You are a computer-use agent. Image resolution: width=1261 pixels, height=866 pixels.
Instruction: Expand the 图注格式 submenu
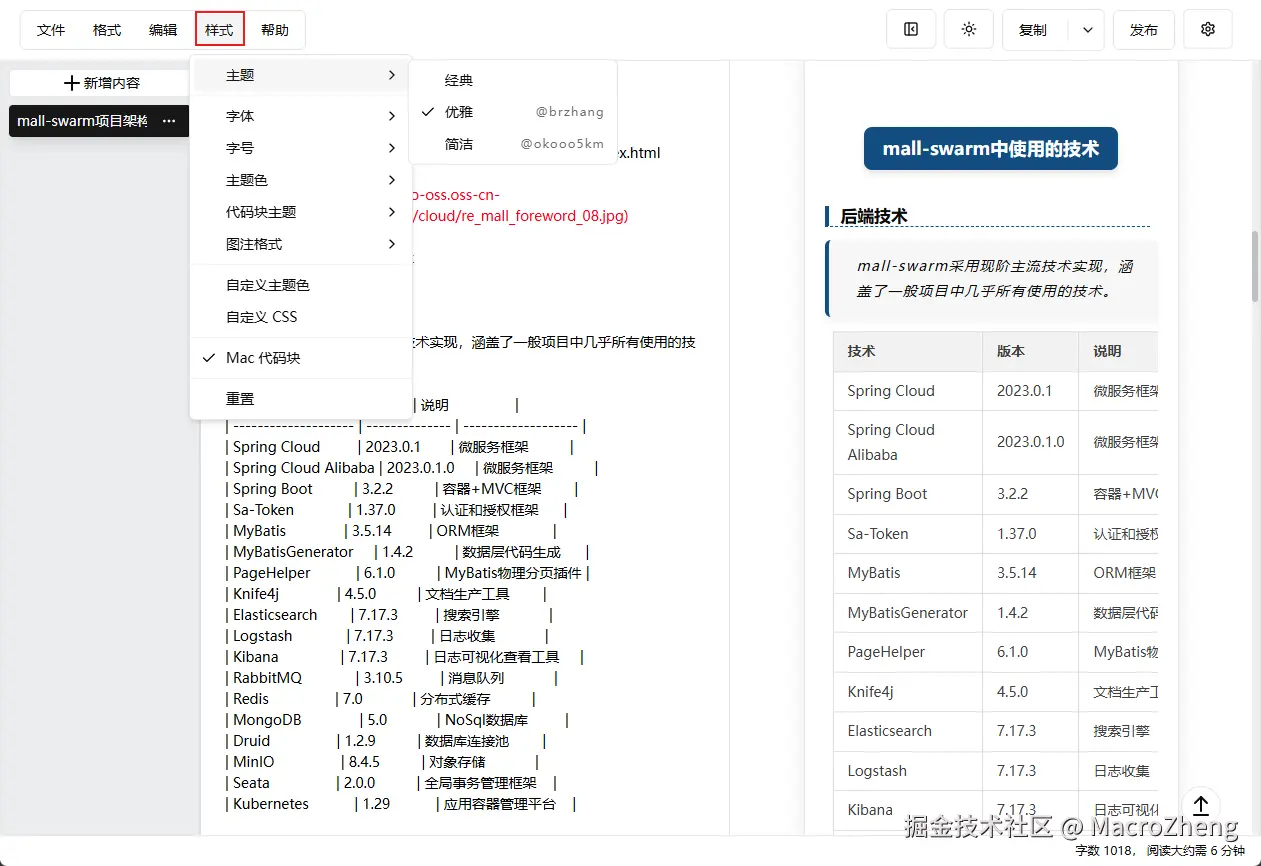[x=301, y=244]
